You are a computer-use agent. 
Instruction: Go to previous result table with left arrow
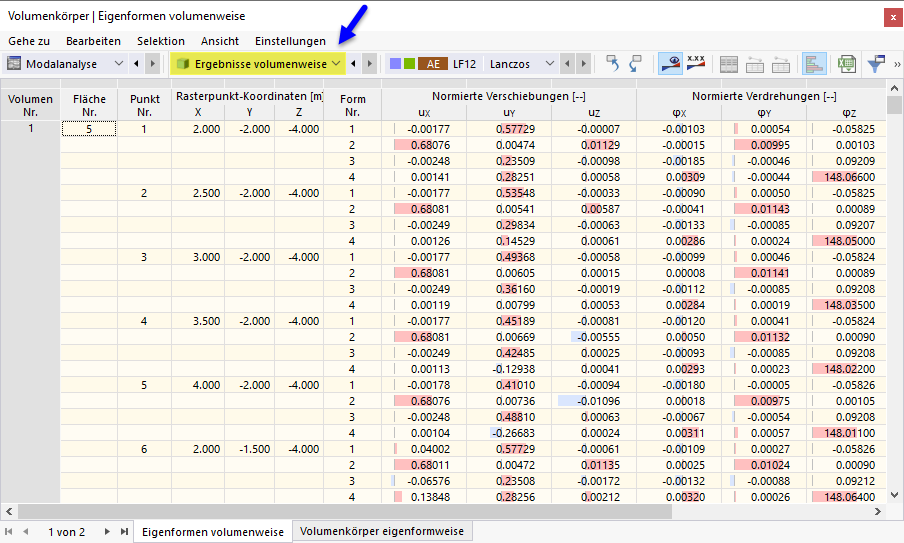coord(353,63)
